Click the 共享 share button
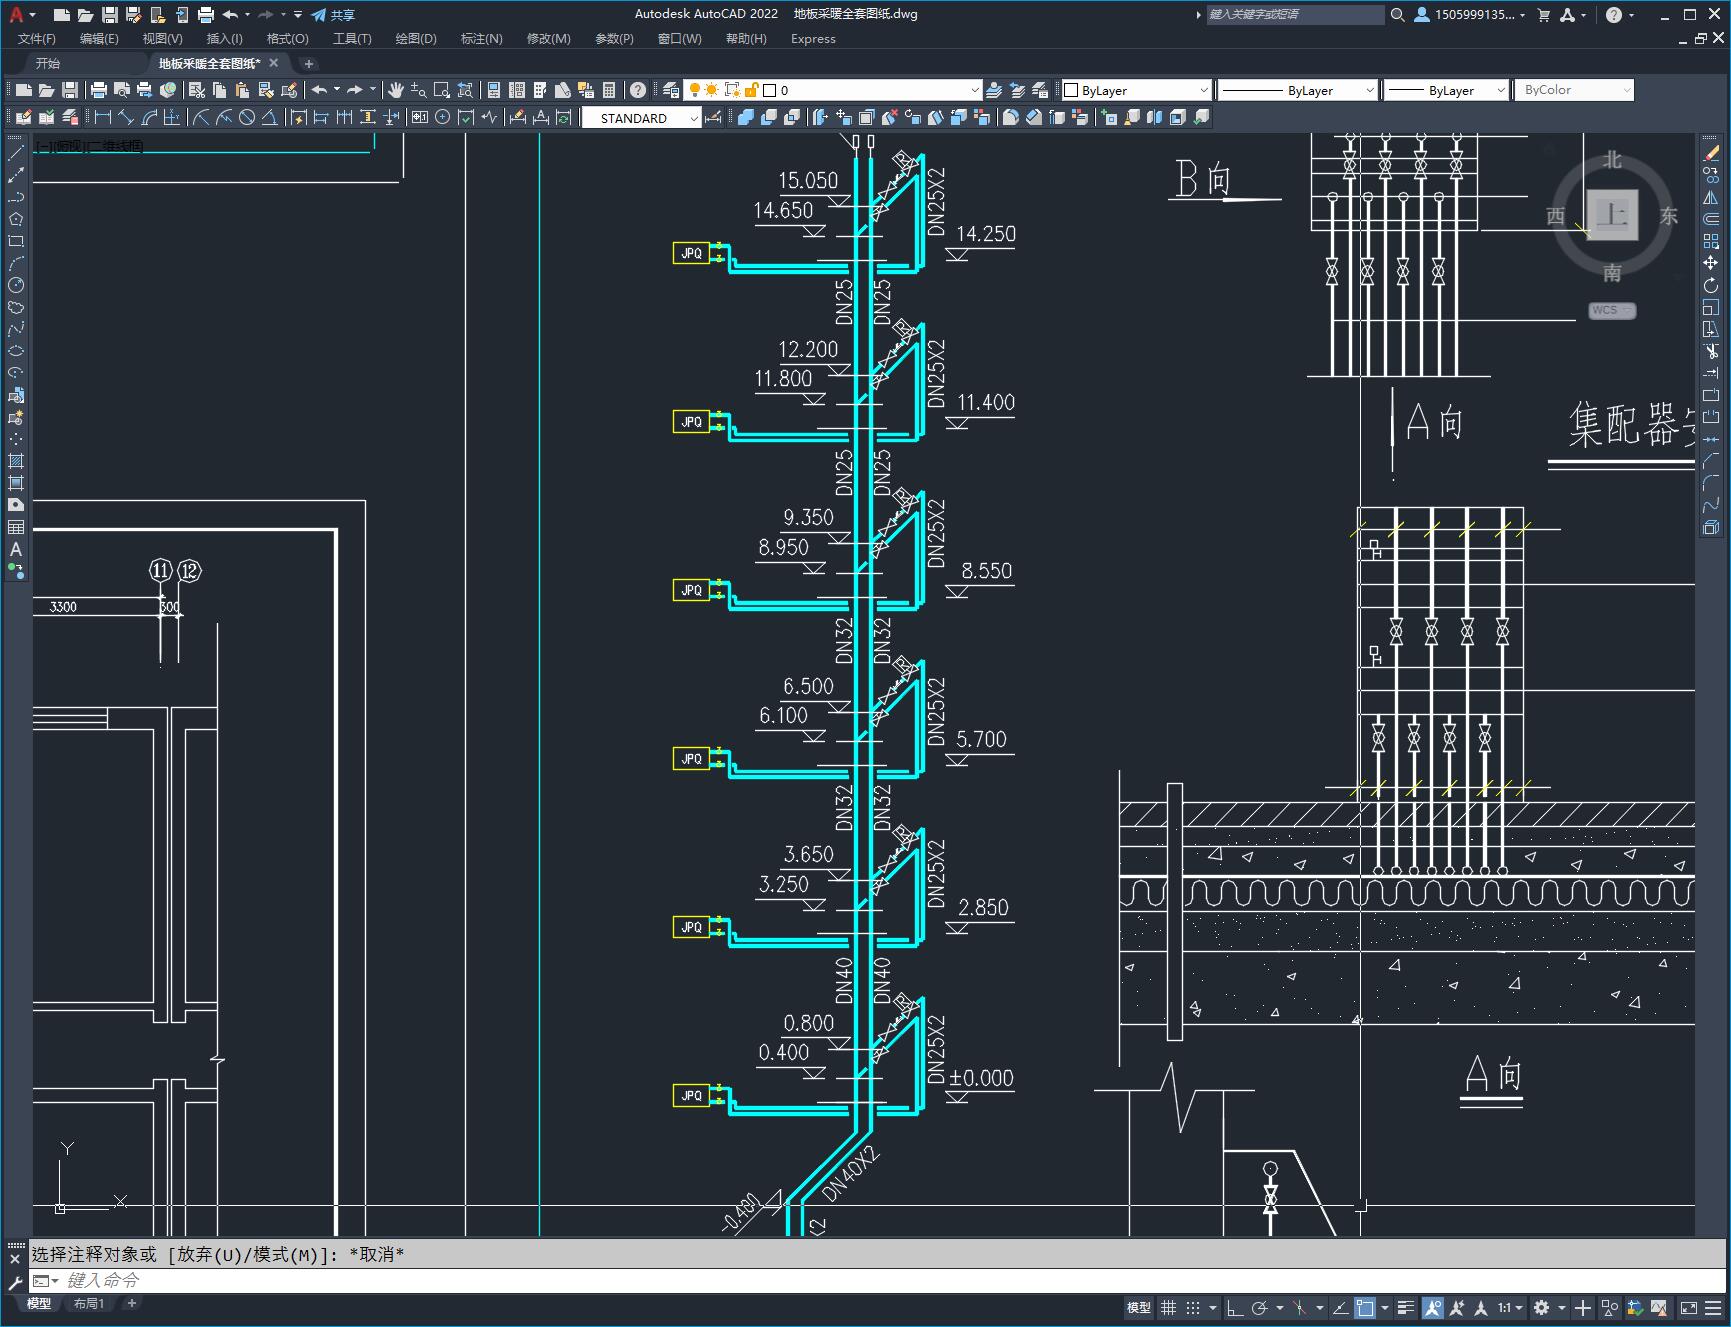Viewport: 1731px width, 1327px height. 333,14
